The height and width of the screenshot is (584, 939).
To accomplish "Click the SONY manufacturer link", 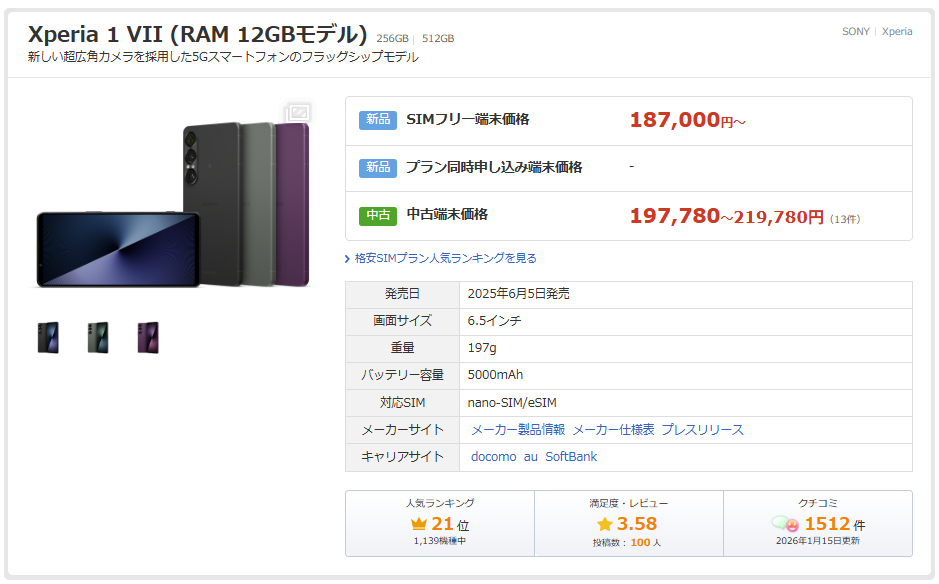I will [855, 31].
